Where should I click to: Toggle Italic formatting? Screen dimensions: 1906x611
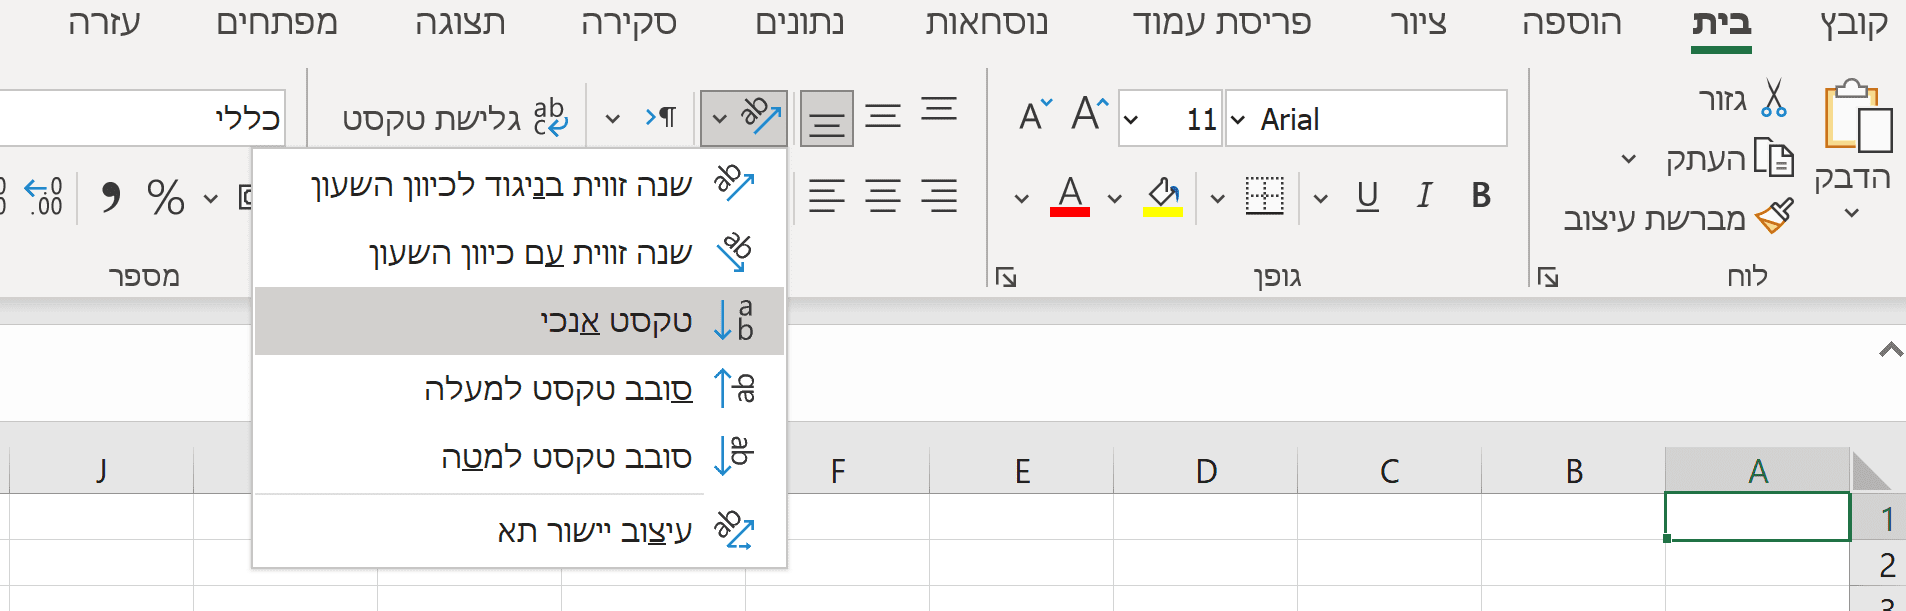point(1424,195)
